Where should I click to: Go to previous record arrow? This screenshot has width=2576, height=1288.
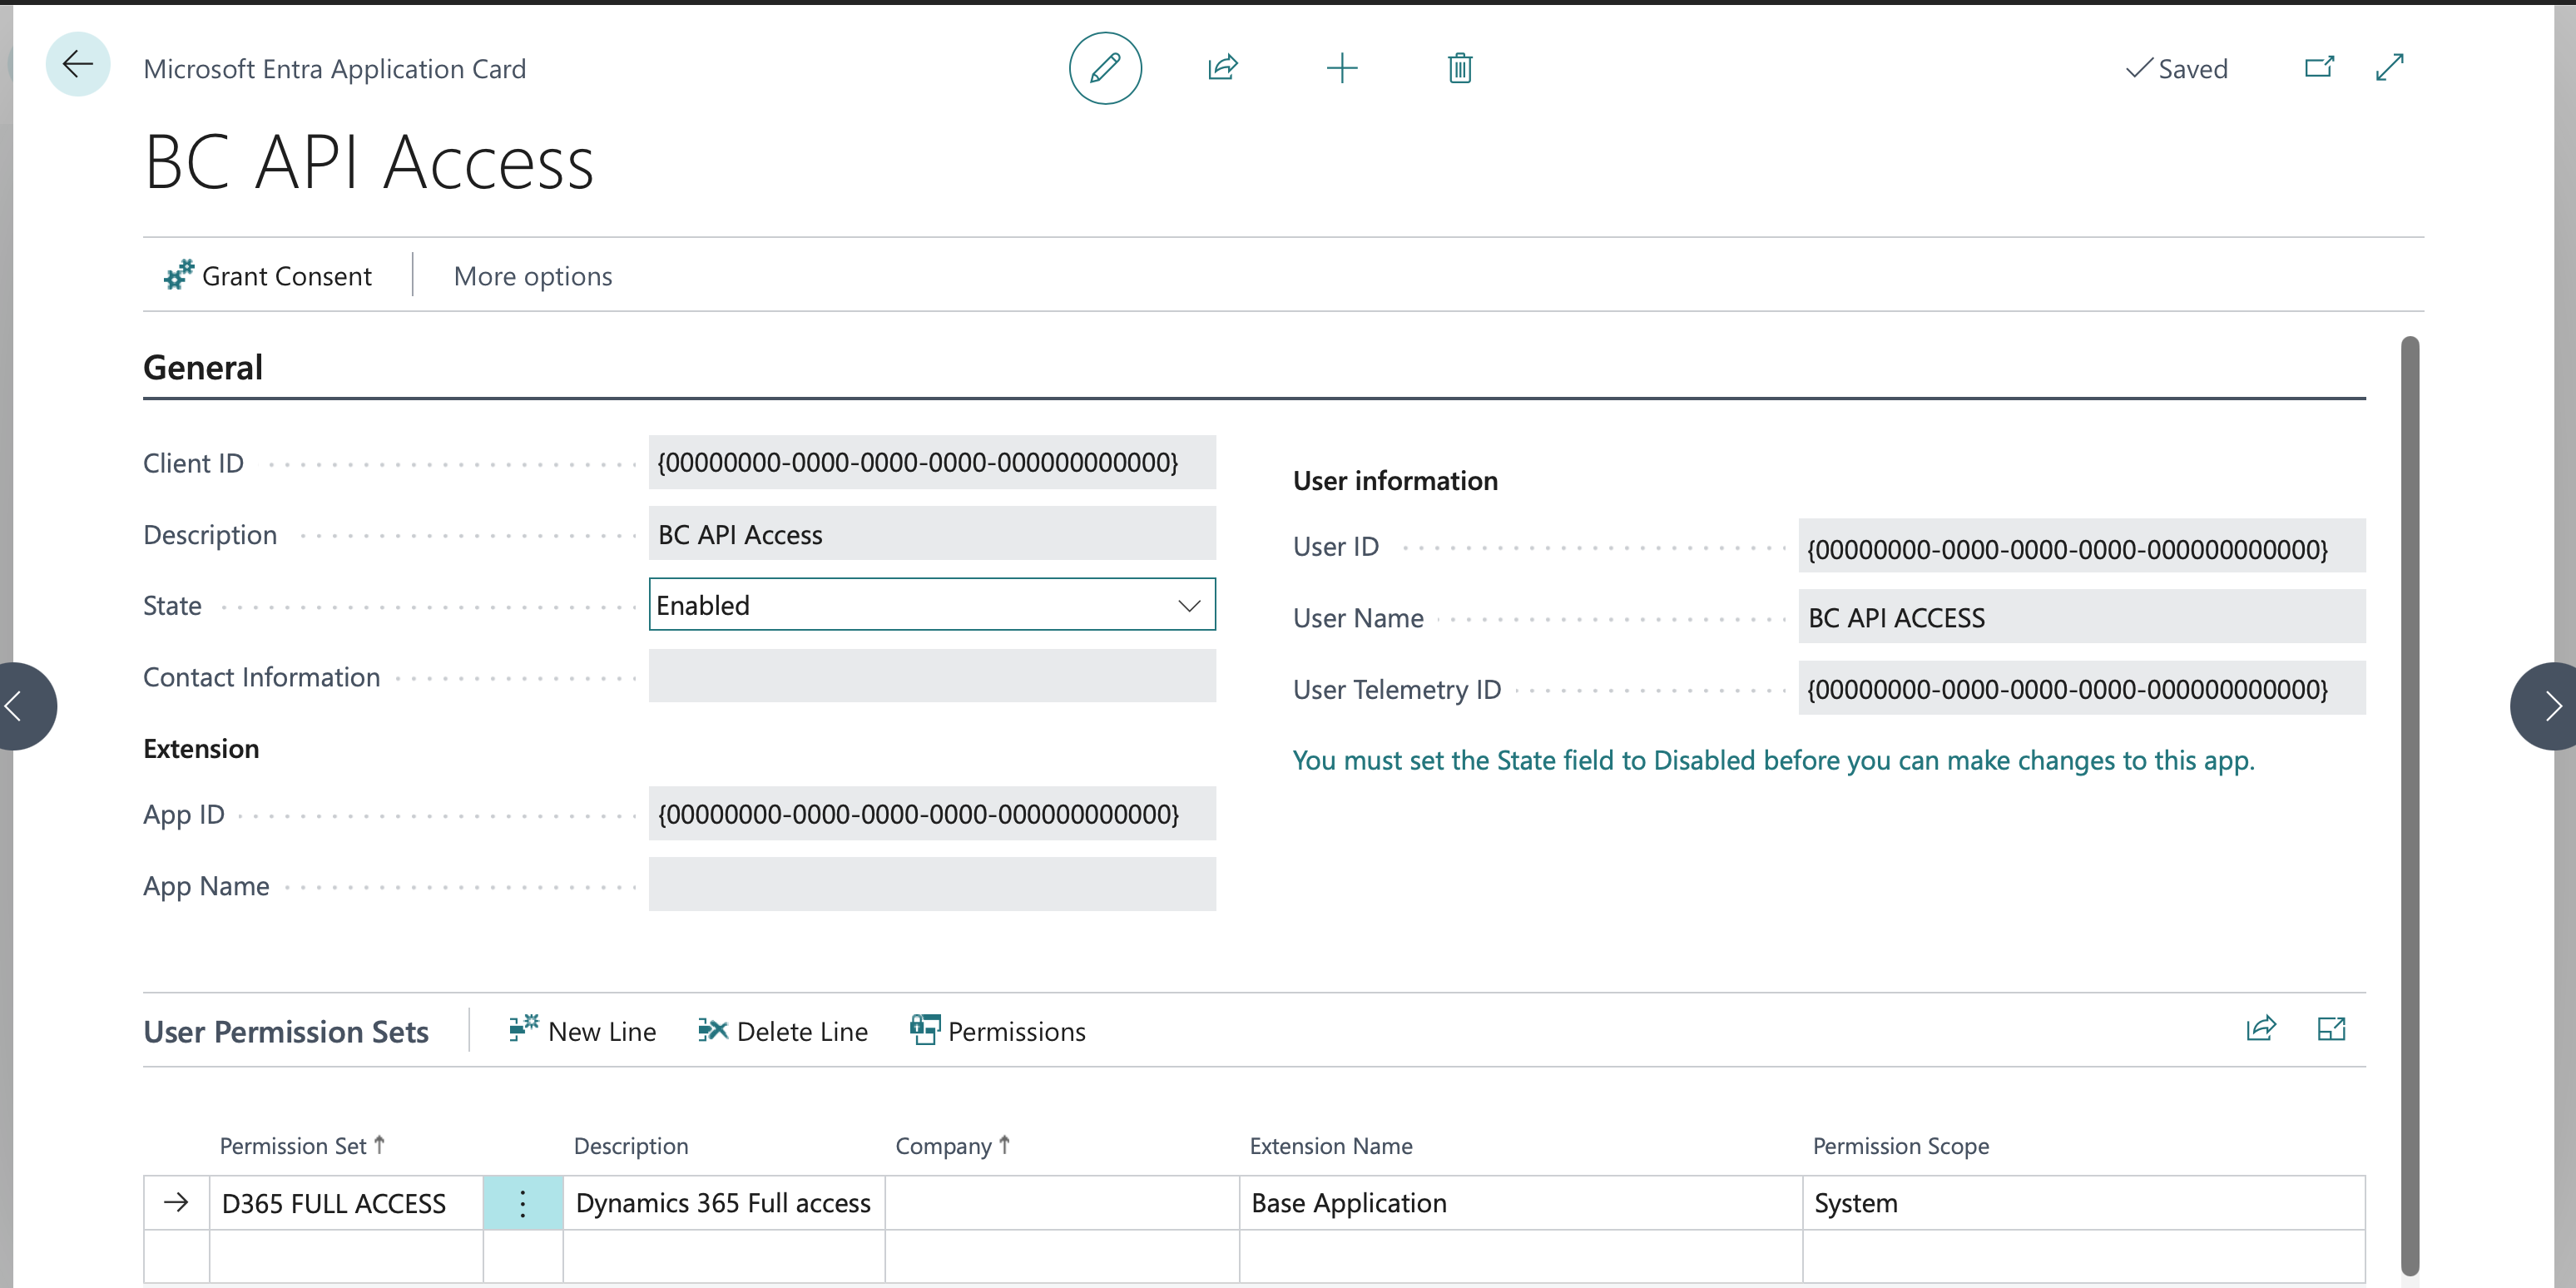coord(18,706)
